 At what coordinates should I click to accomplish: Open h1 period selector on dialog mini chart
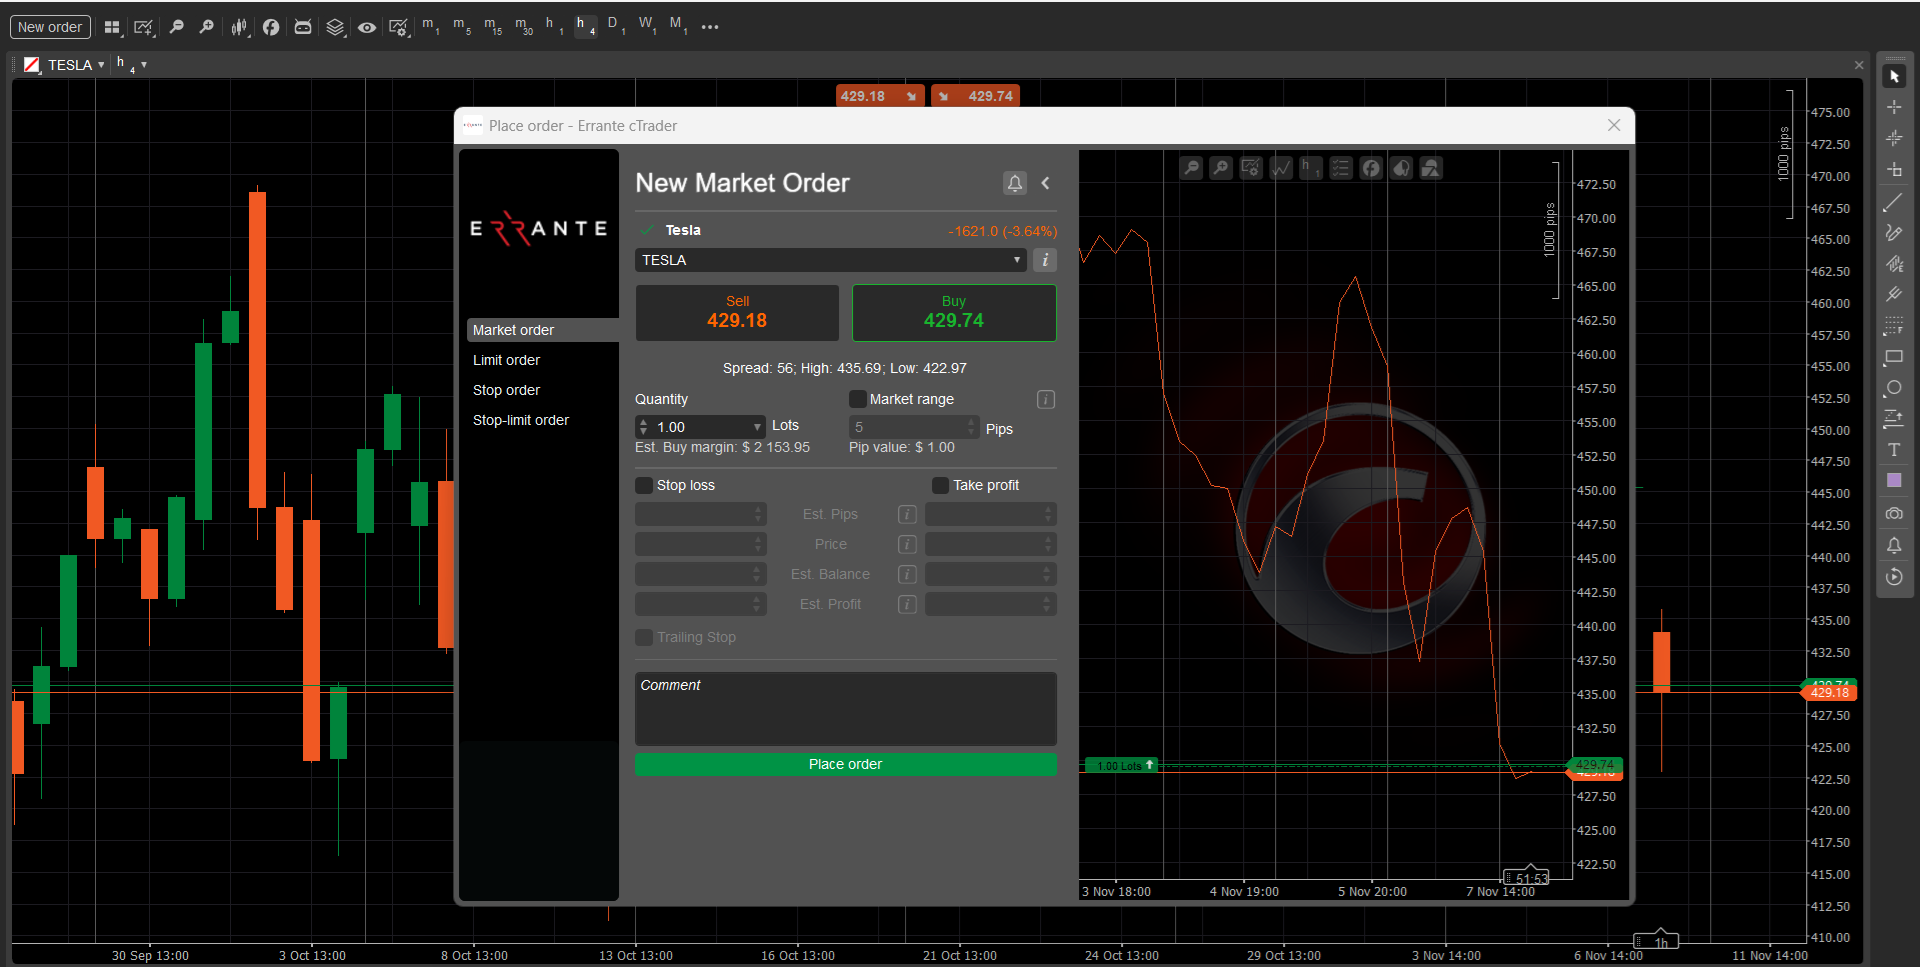coord(1311,168)
